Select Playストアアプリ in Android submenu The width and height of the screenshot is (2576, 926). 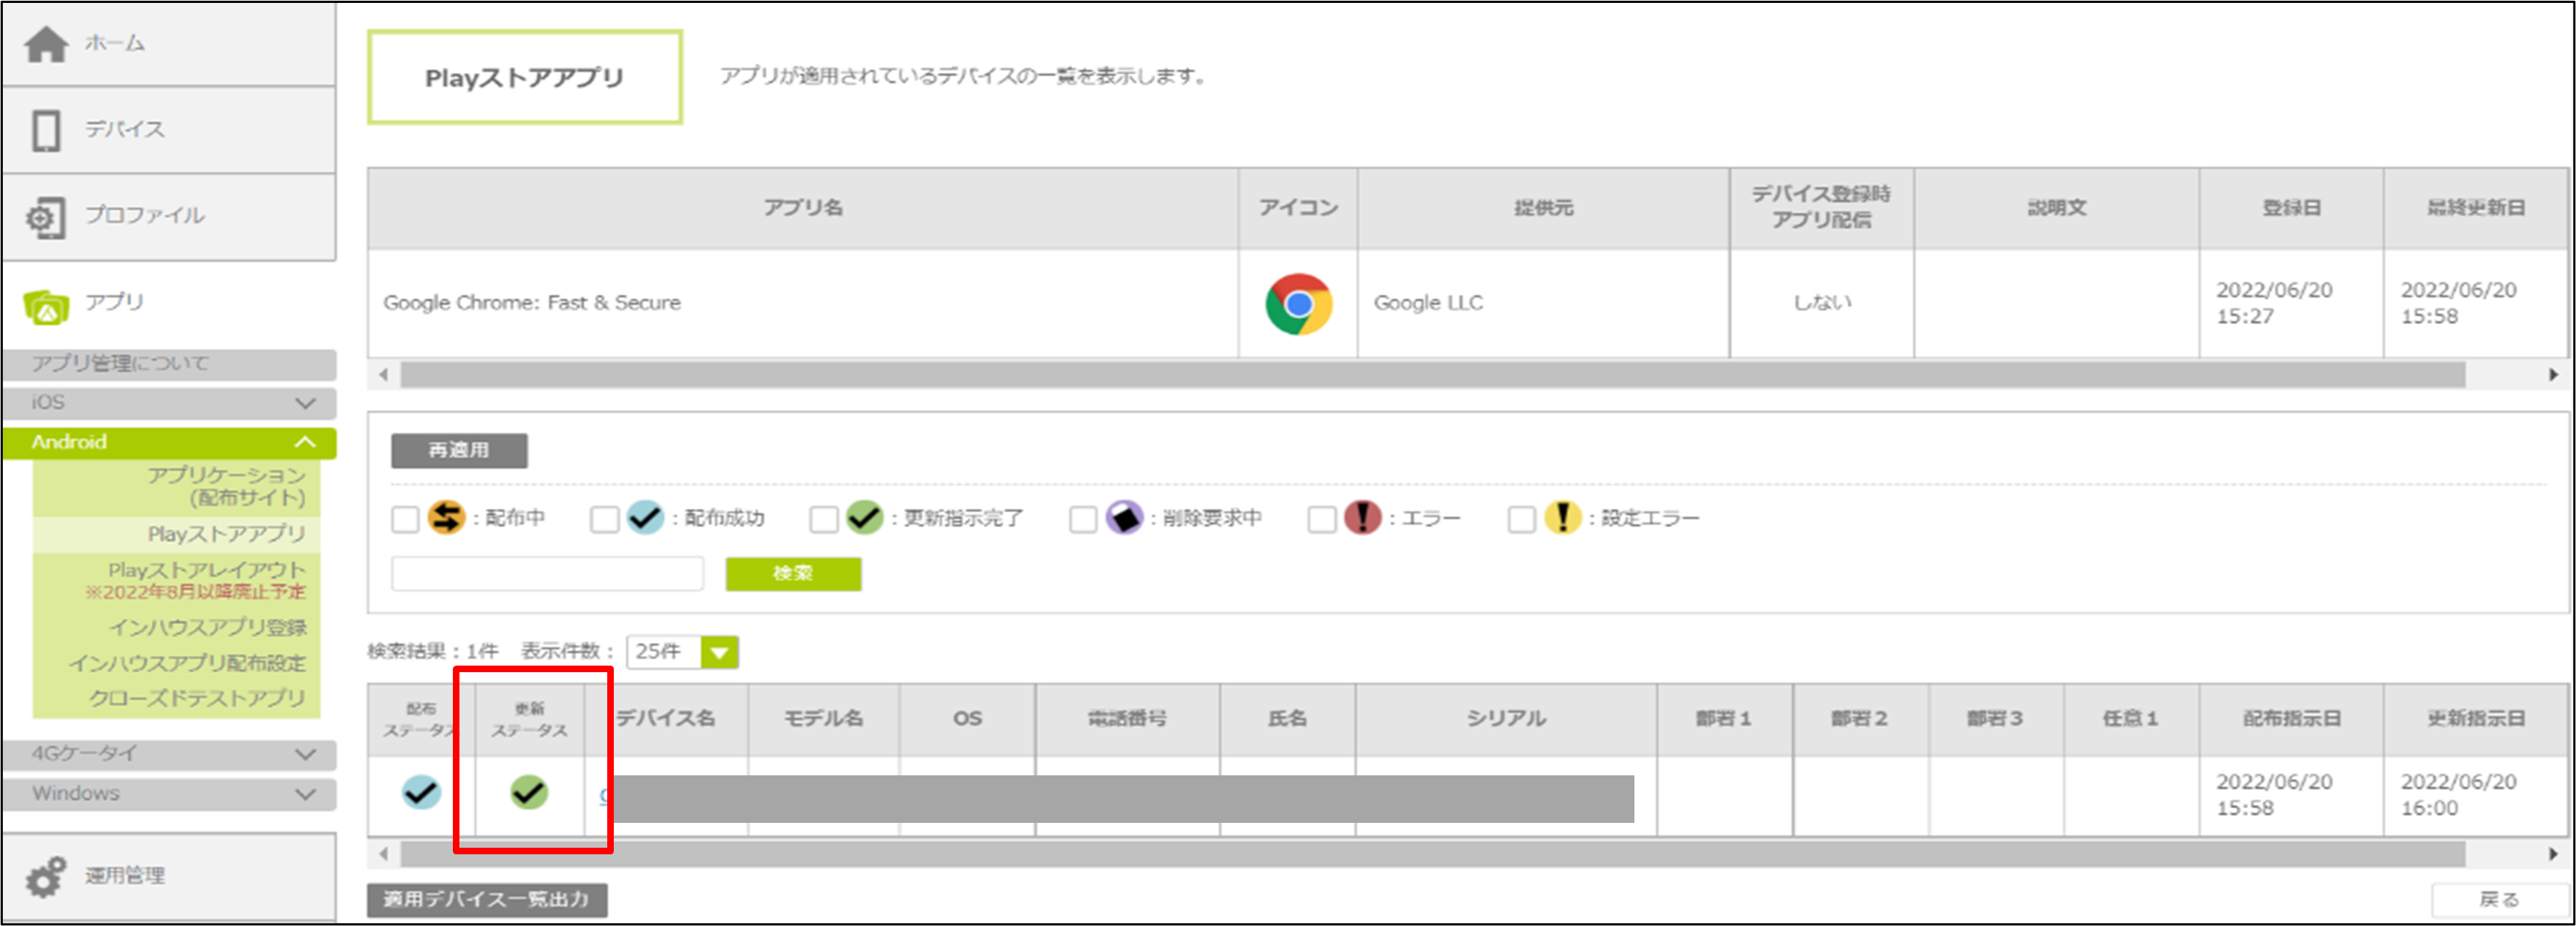point(226,534)
